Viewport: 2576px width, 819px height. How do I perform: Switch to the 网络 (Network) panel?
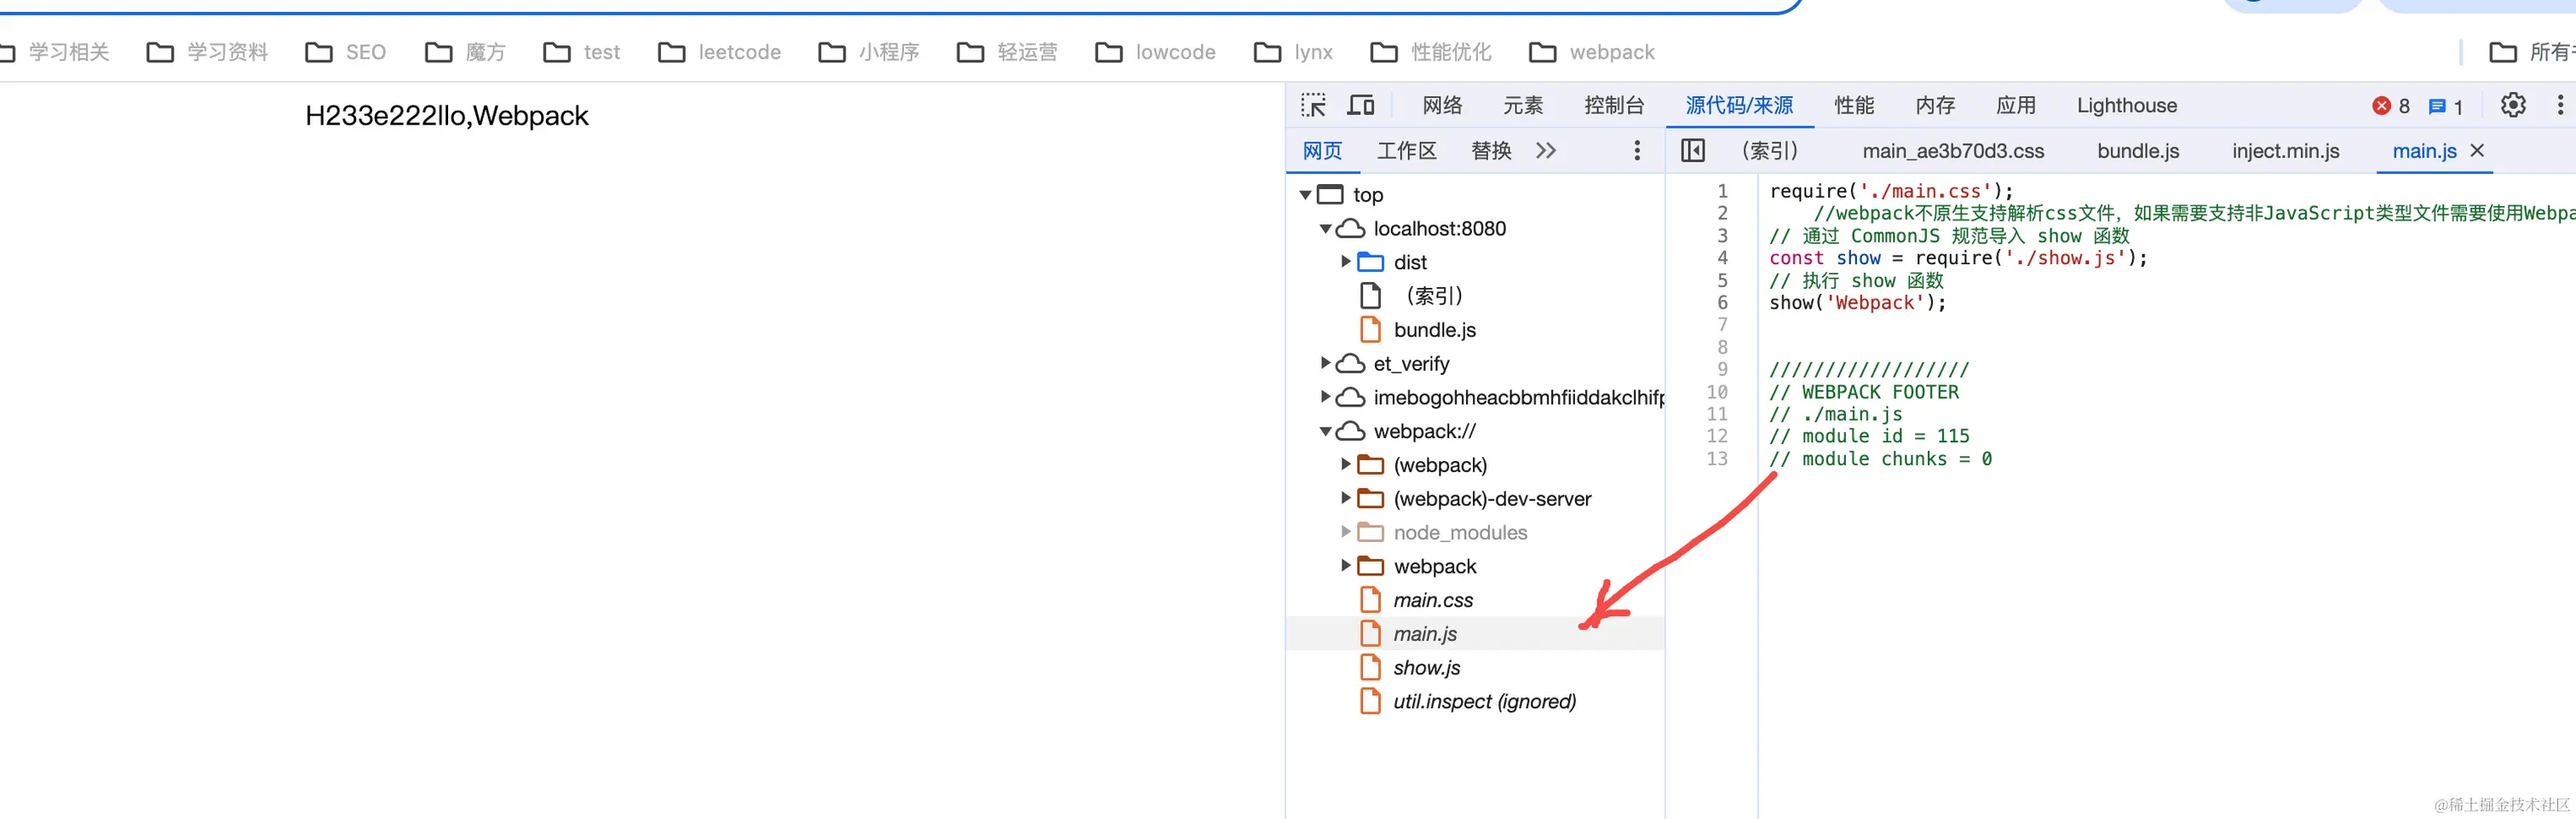(x=1442, y=105)
